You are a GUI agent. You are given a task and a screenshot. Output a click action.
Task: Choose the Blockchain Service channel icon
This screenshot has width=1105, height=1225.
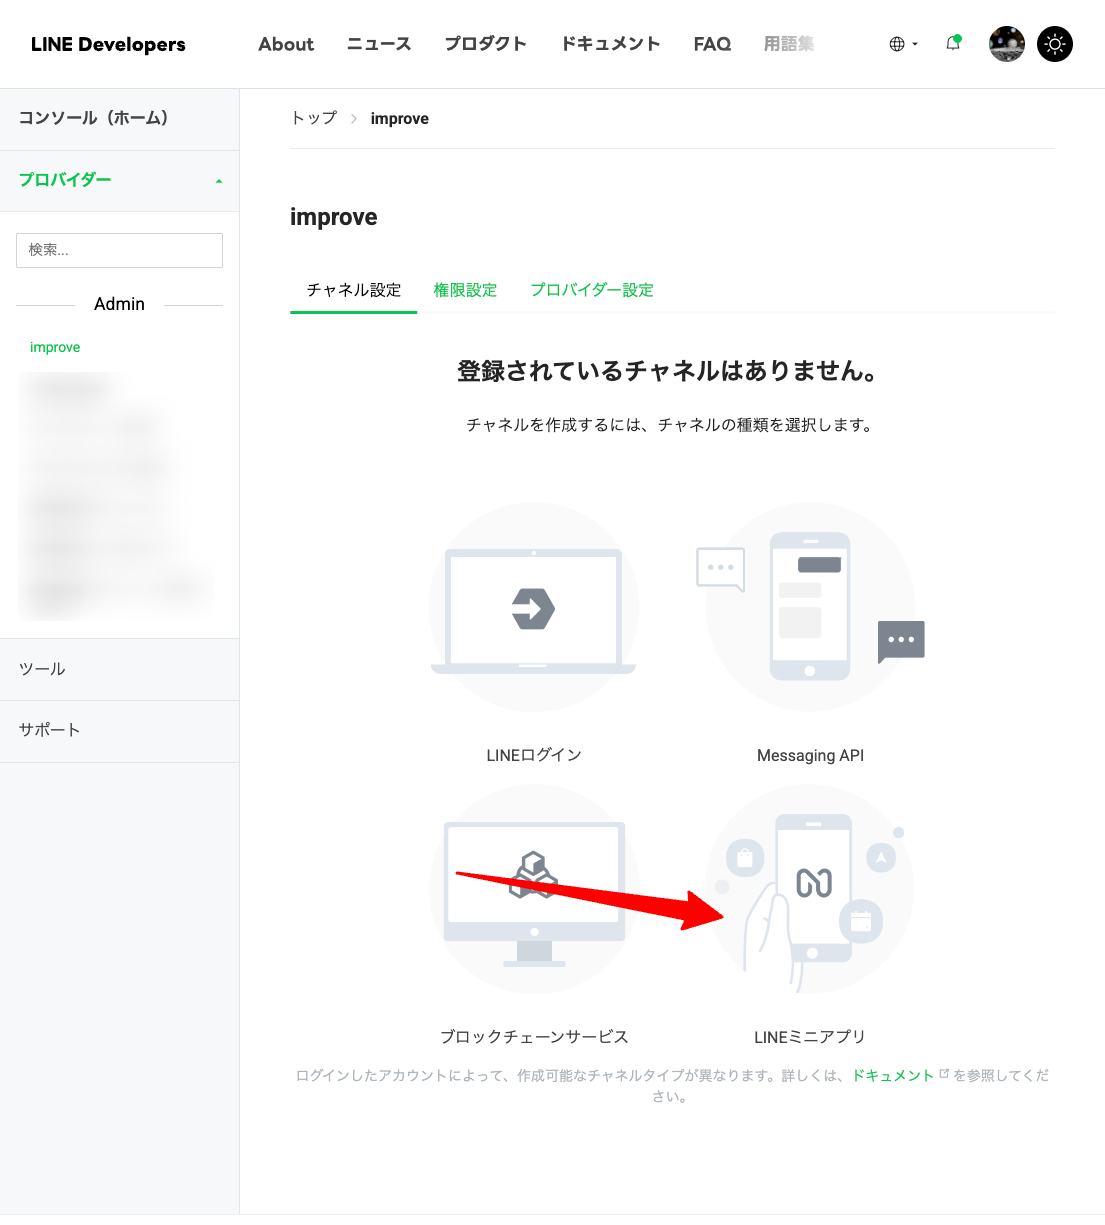[x=533, y=890]
